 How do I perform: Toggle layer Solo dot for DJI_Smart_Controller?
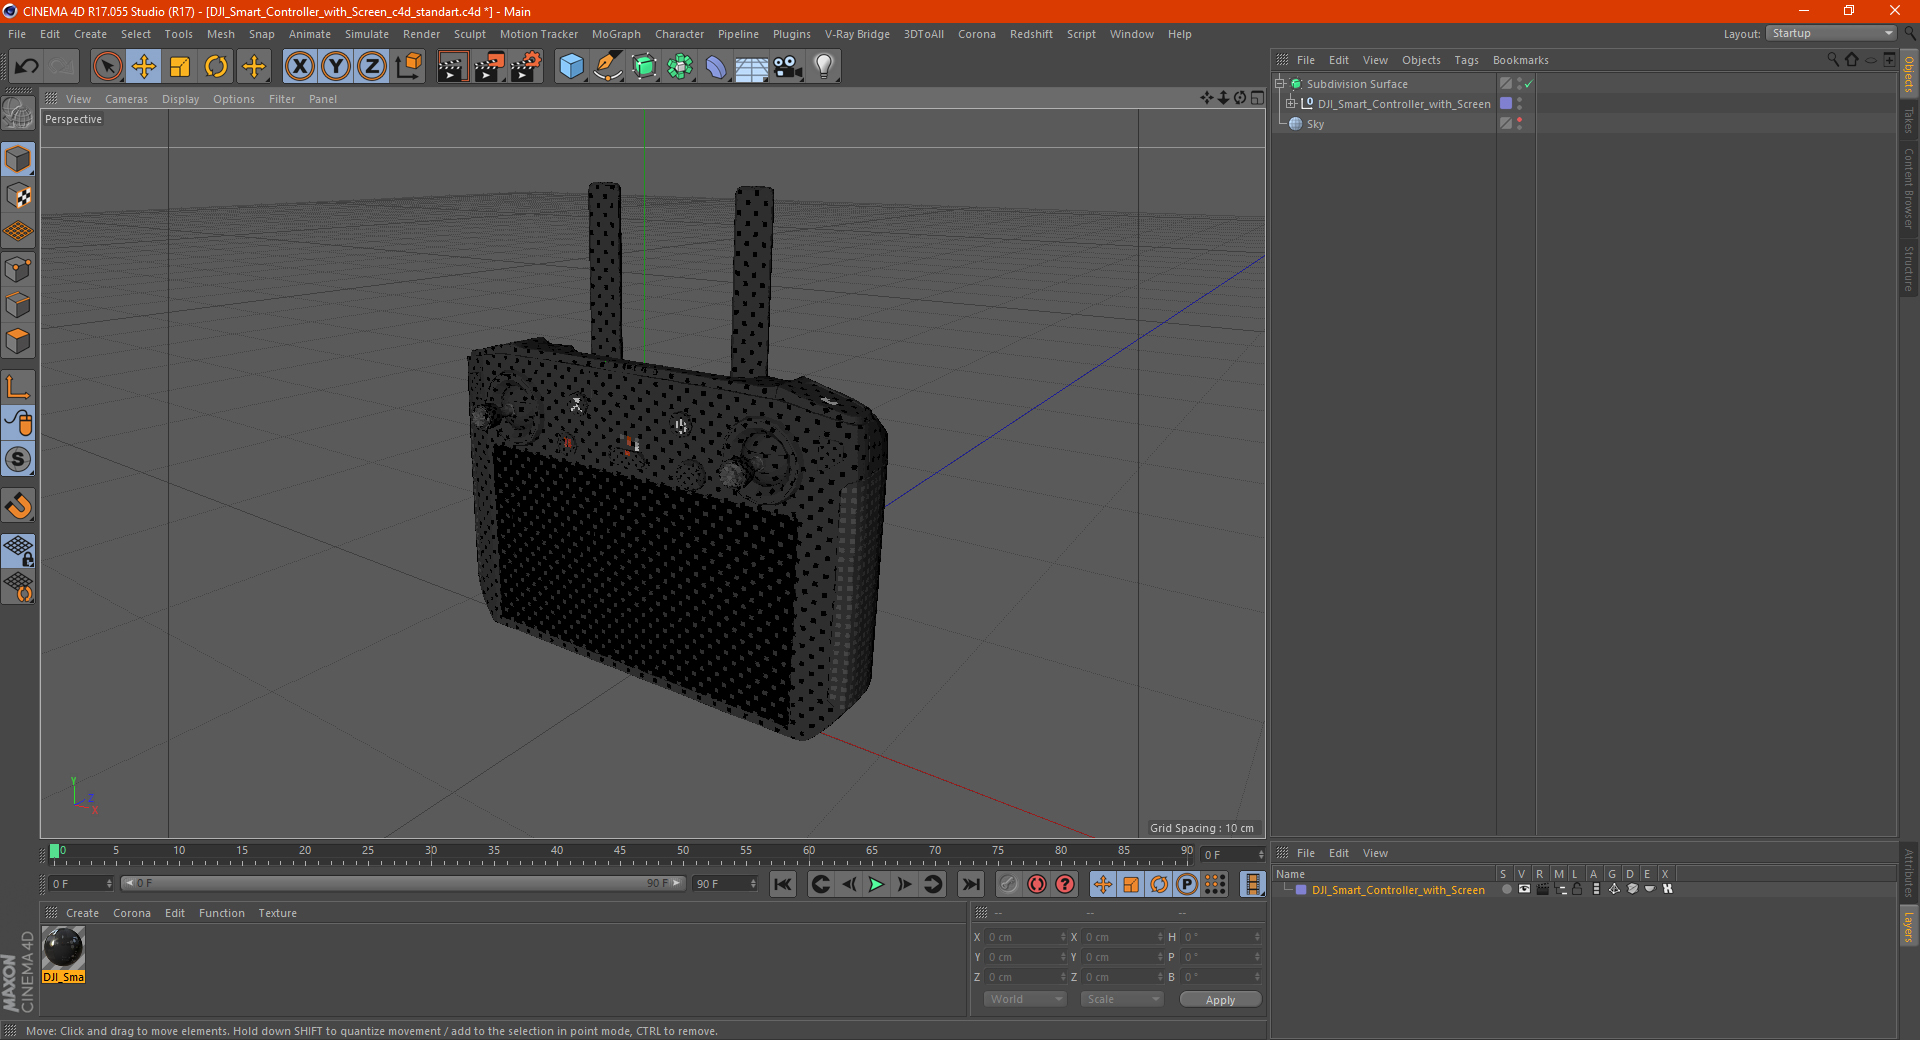coord(1507,889)
